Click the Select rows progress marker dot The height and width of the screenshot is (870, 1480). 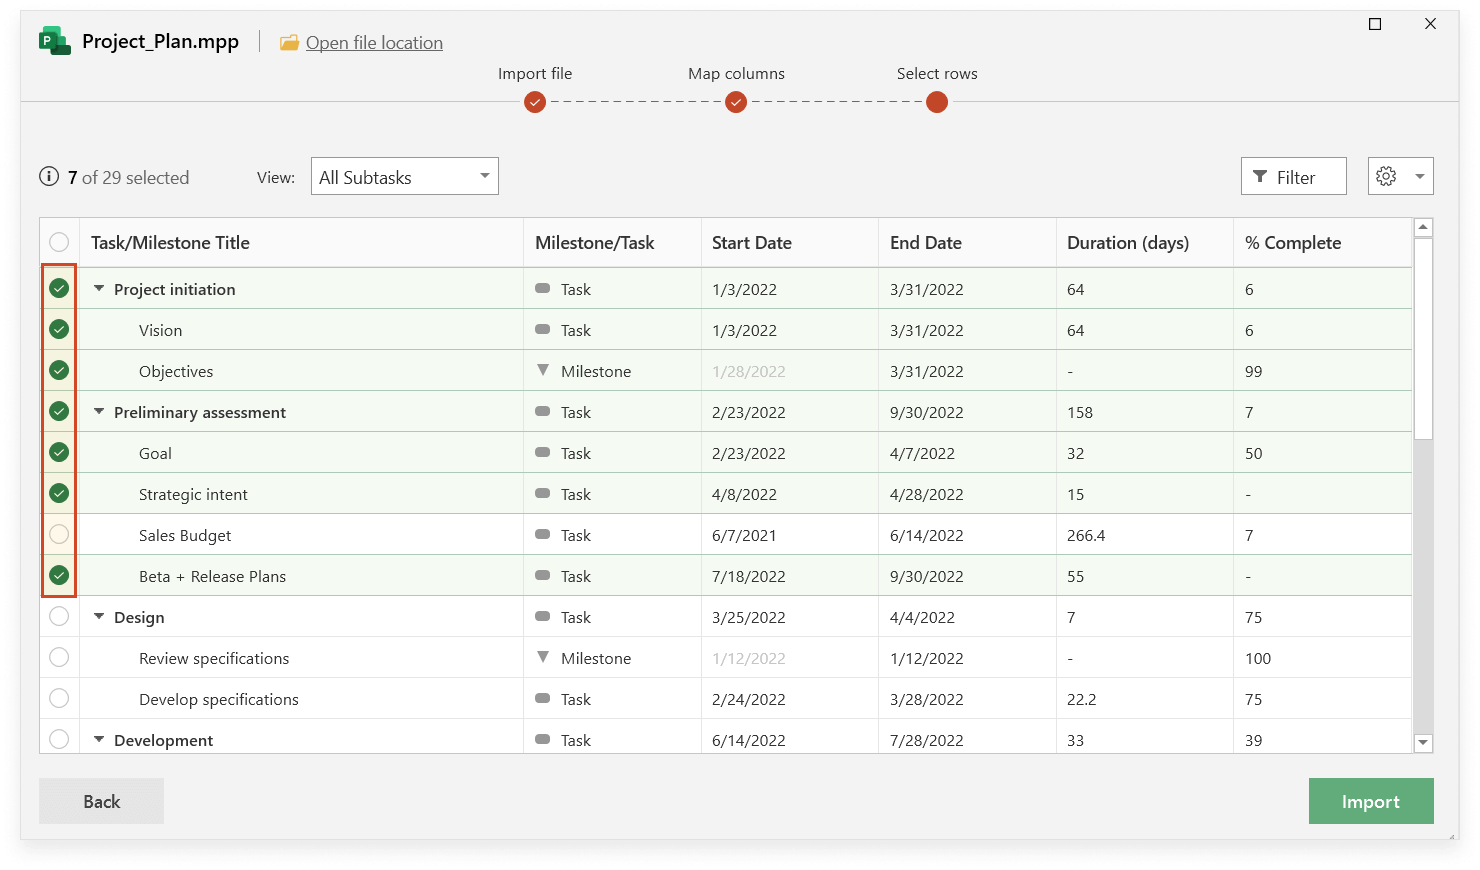[x=937, y=101]
